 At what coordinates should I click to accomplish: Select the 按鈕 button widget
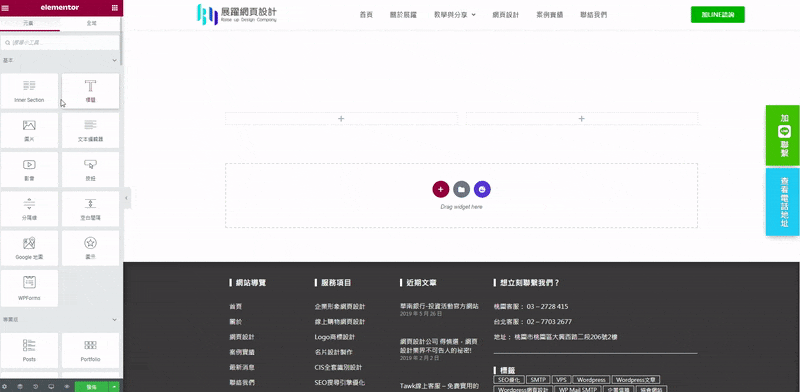(x=90, y=169)
